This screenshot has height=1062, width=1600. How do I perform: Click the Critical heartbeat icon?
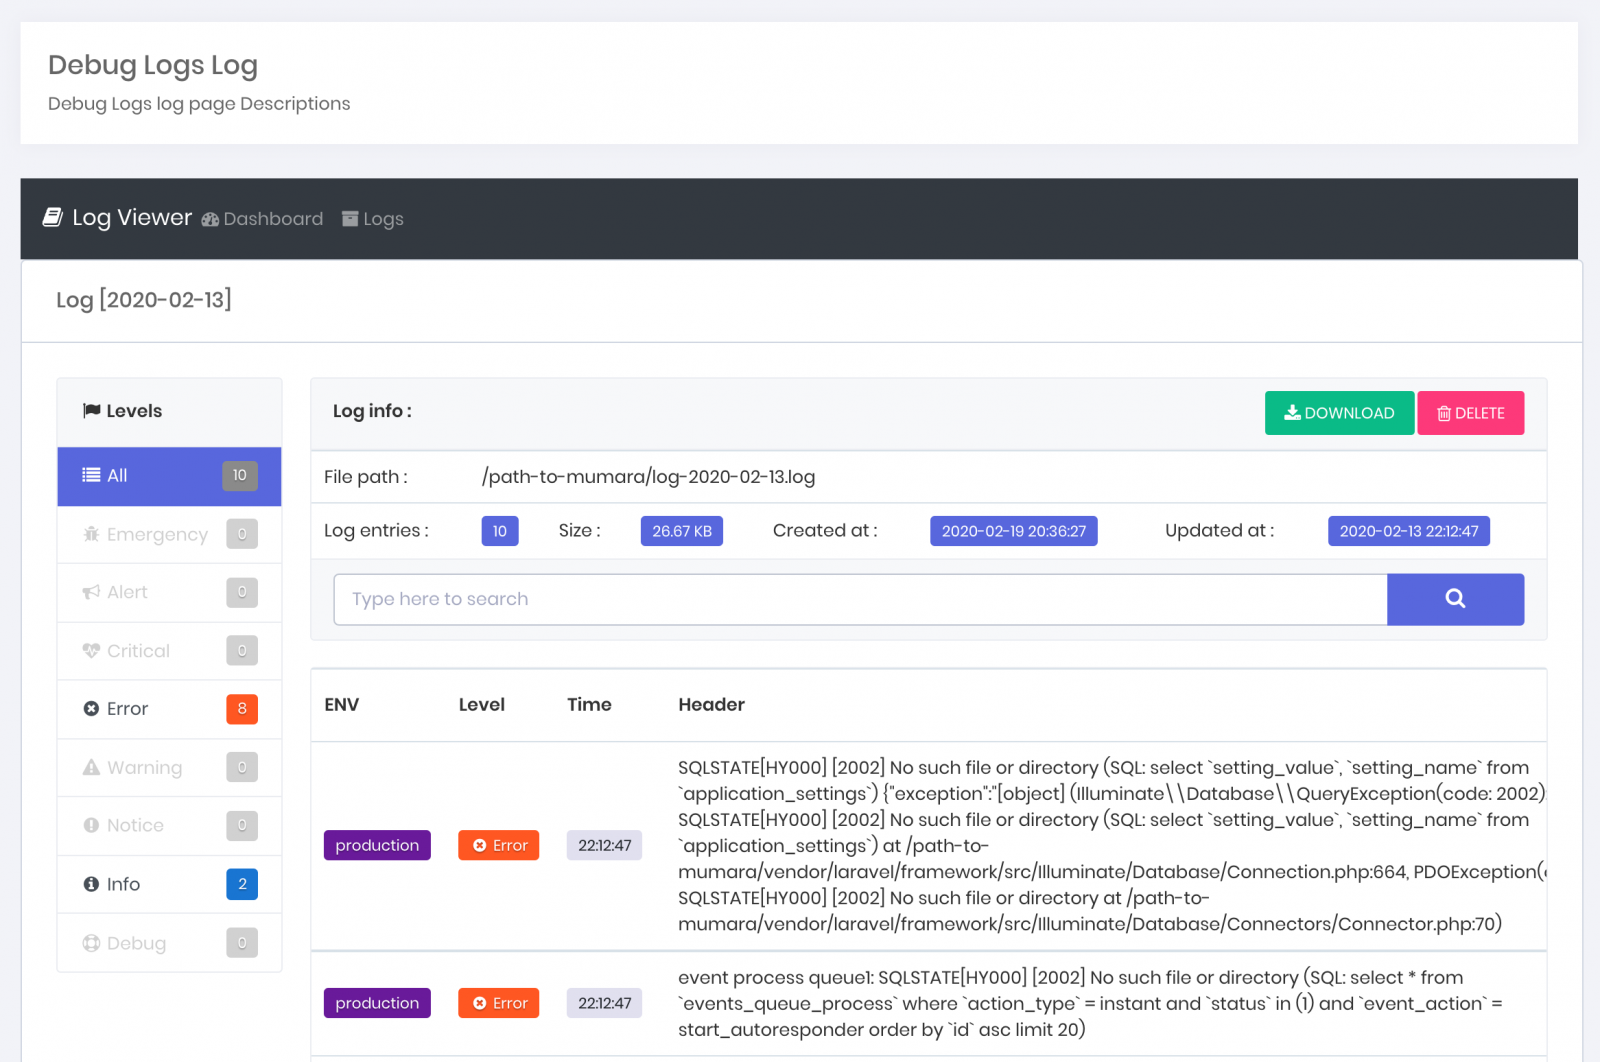(x=91, y=651)
